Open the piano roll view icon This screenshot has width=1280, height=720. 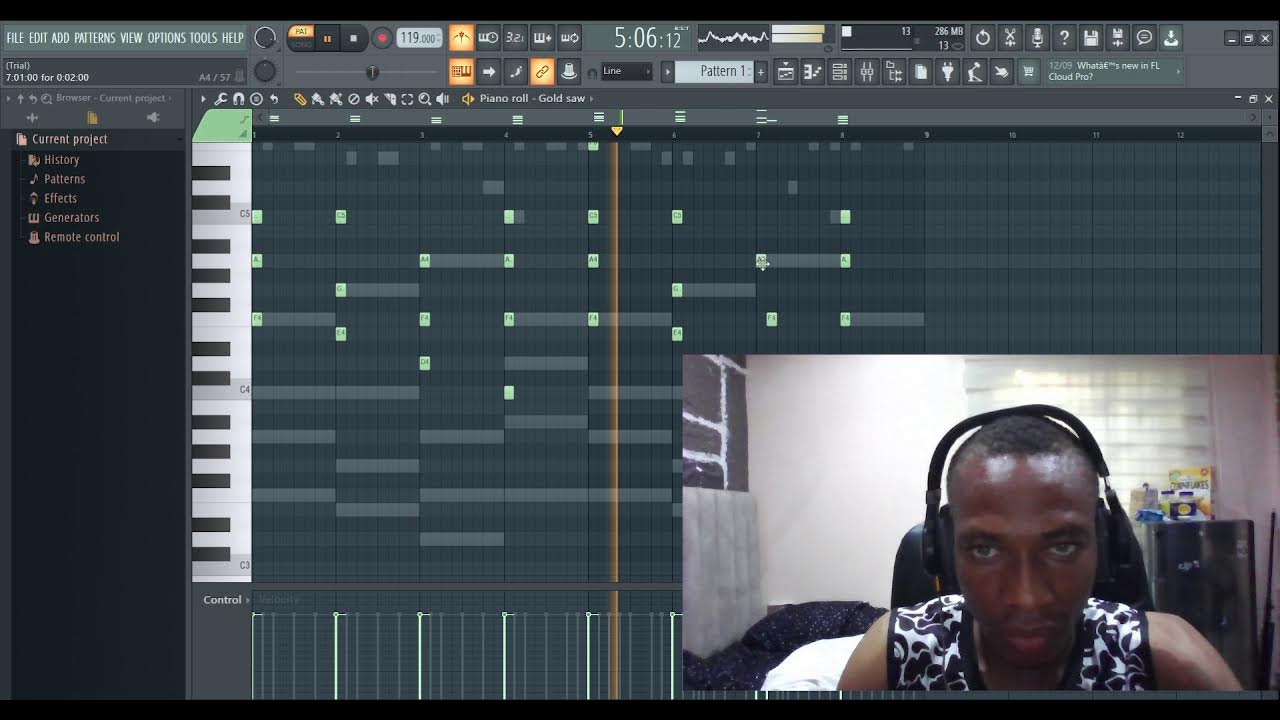(x=813, y=71)
